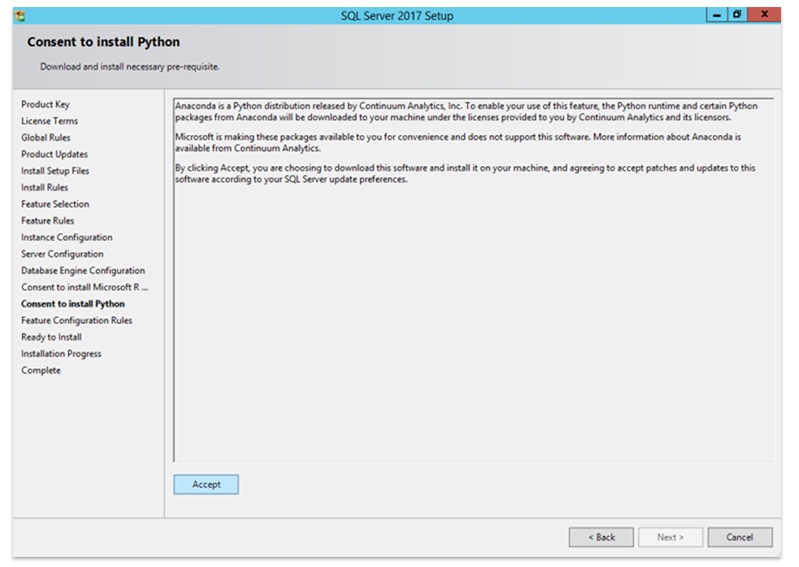
Task: Click the 'Download and install necessary pre-requisite' subtitle
Action: click(x=130, y=67)
